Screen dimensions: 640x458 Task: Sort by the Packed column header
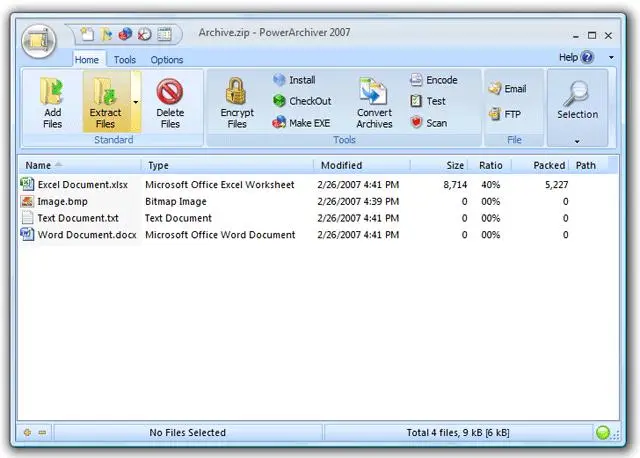[540, 165]
